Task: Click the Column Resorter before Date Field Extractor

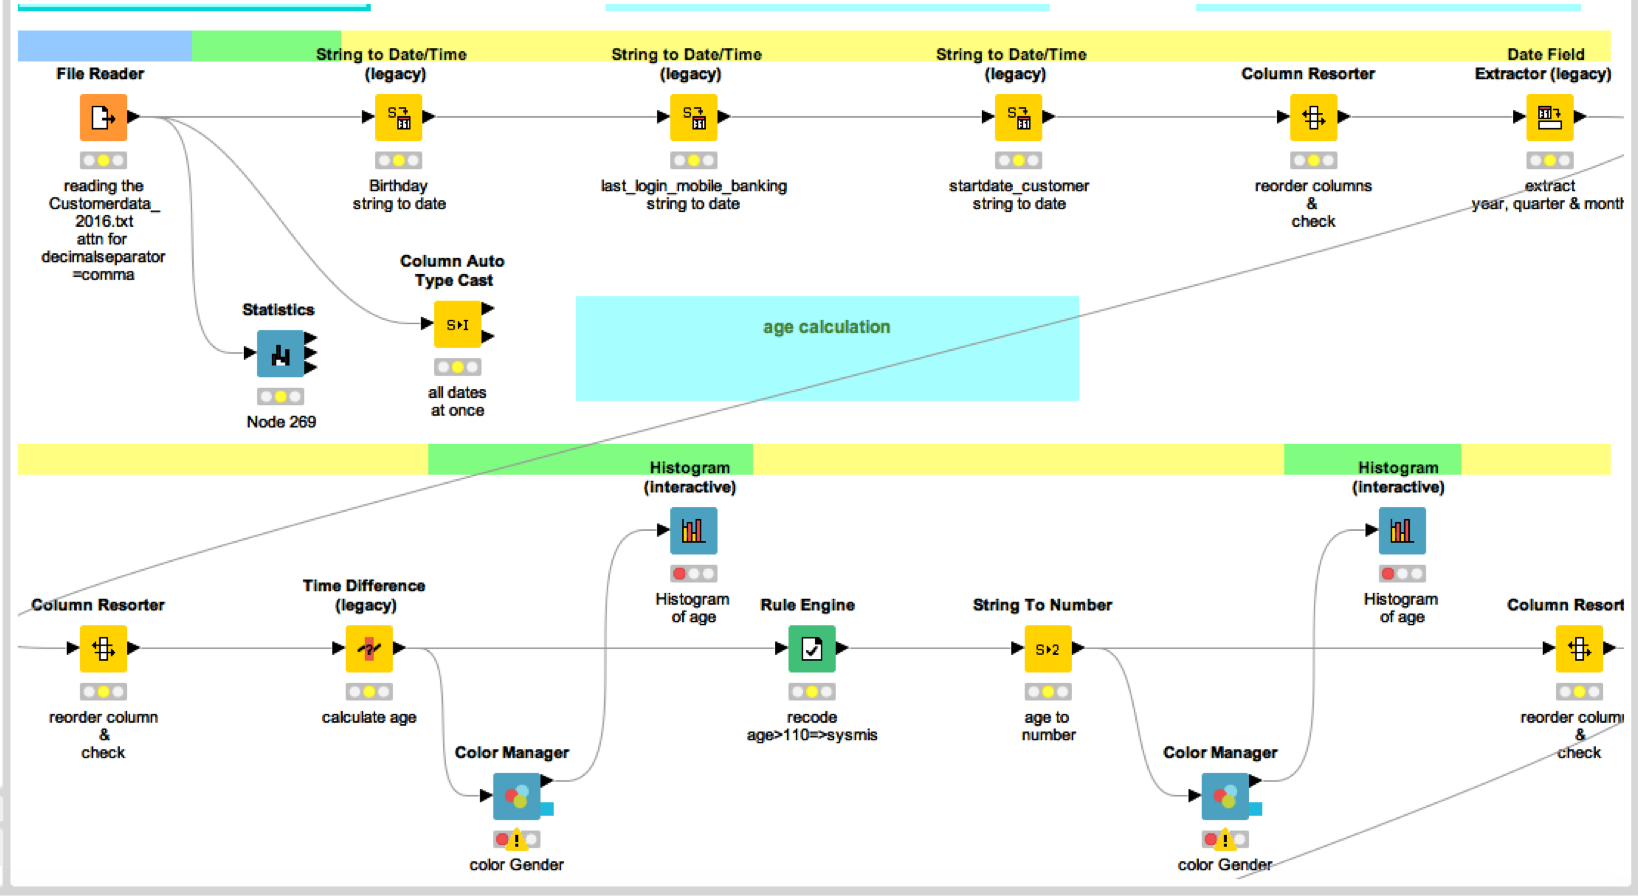Action: pyautogui.click(x=1313, y=118)
